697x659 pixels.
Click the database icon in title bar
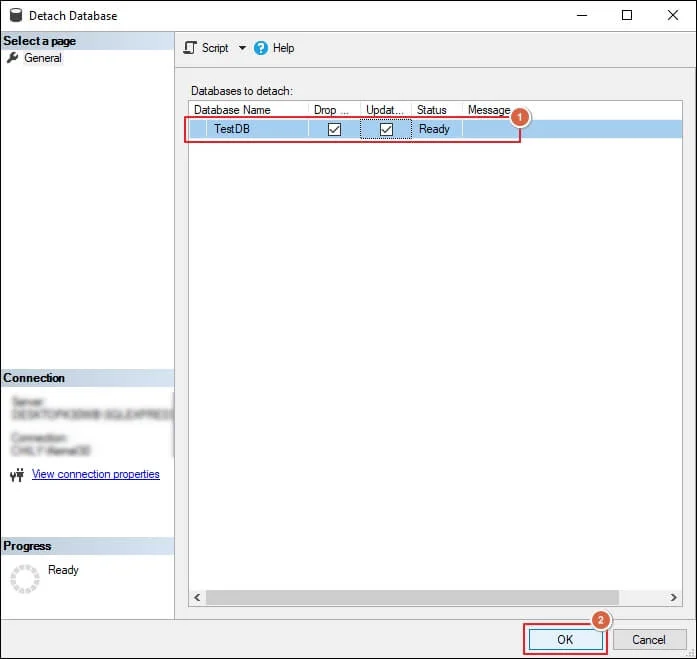click(16, 15)
